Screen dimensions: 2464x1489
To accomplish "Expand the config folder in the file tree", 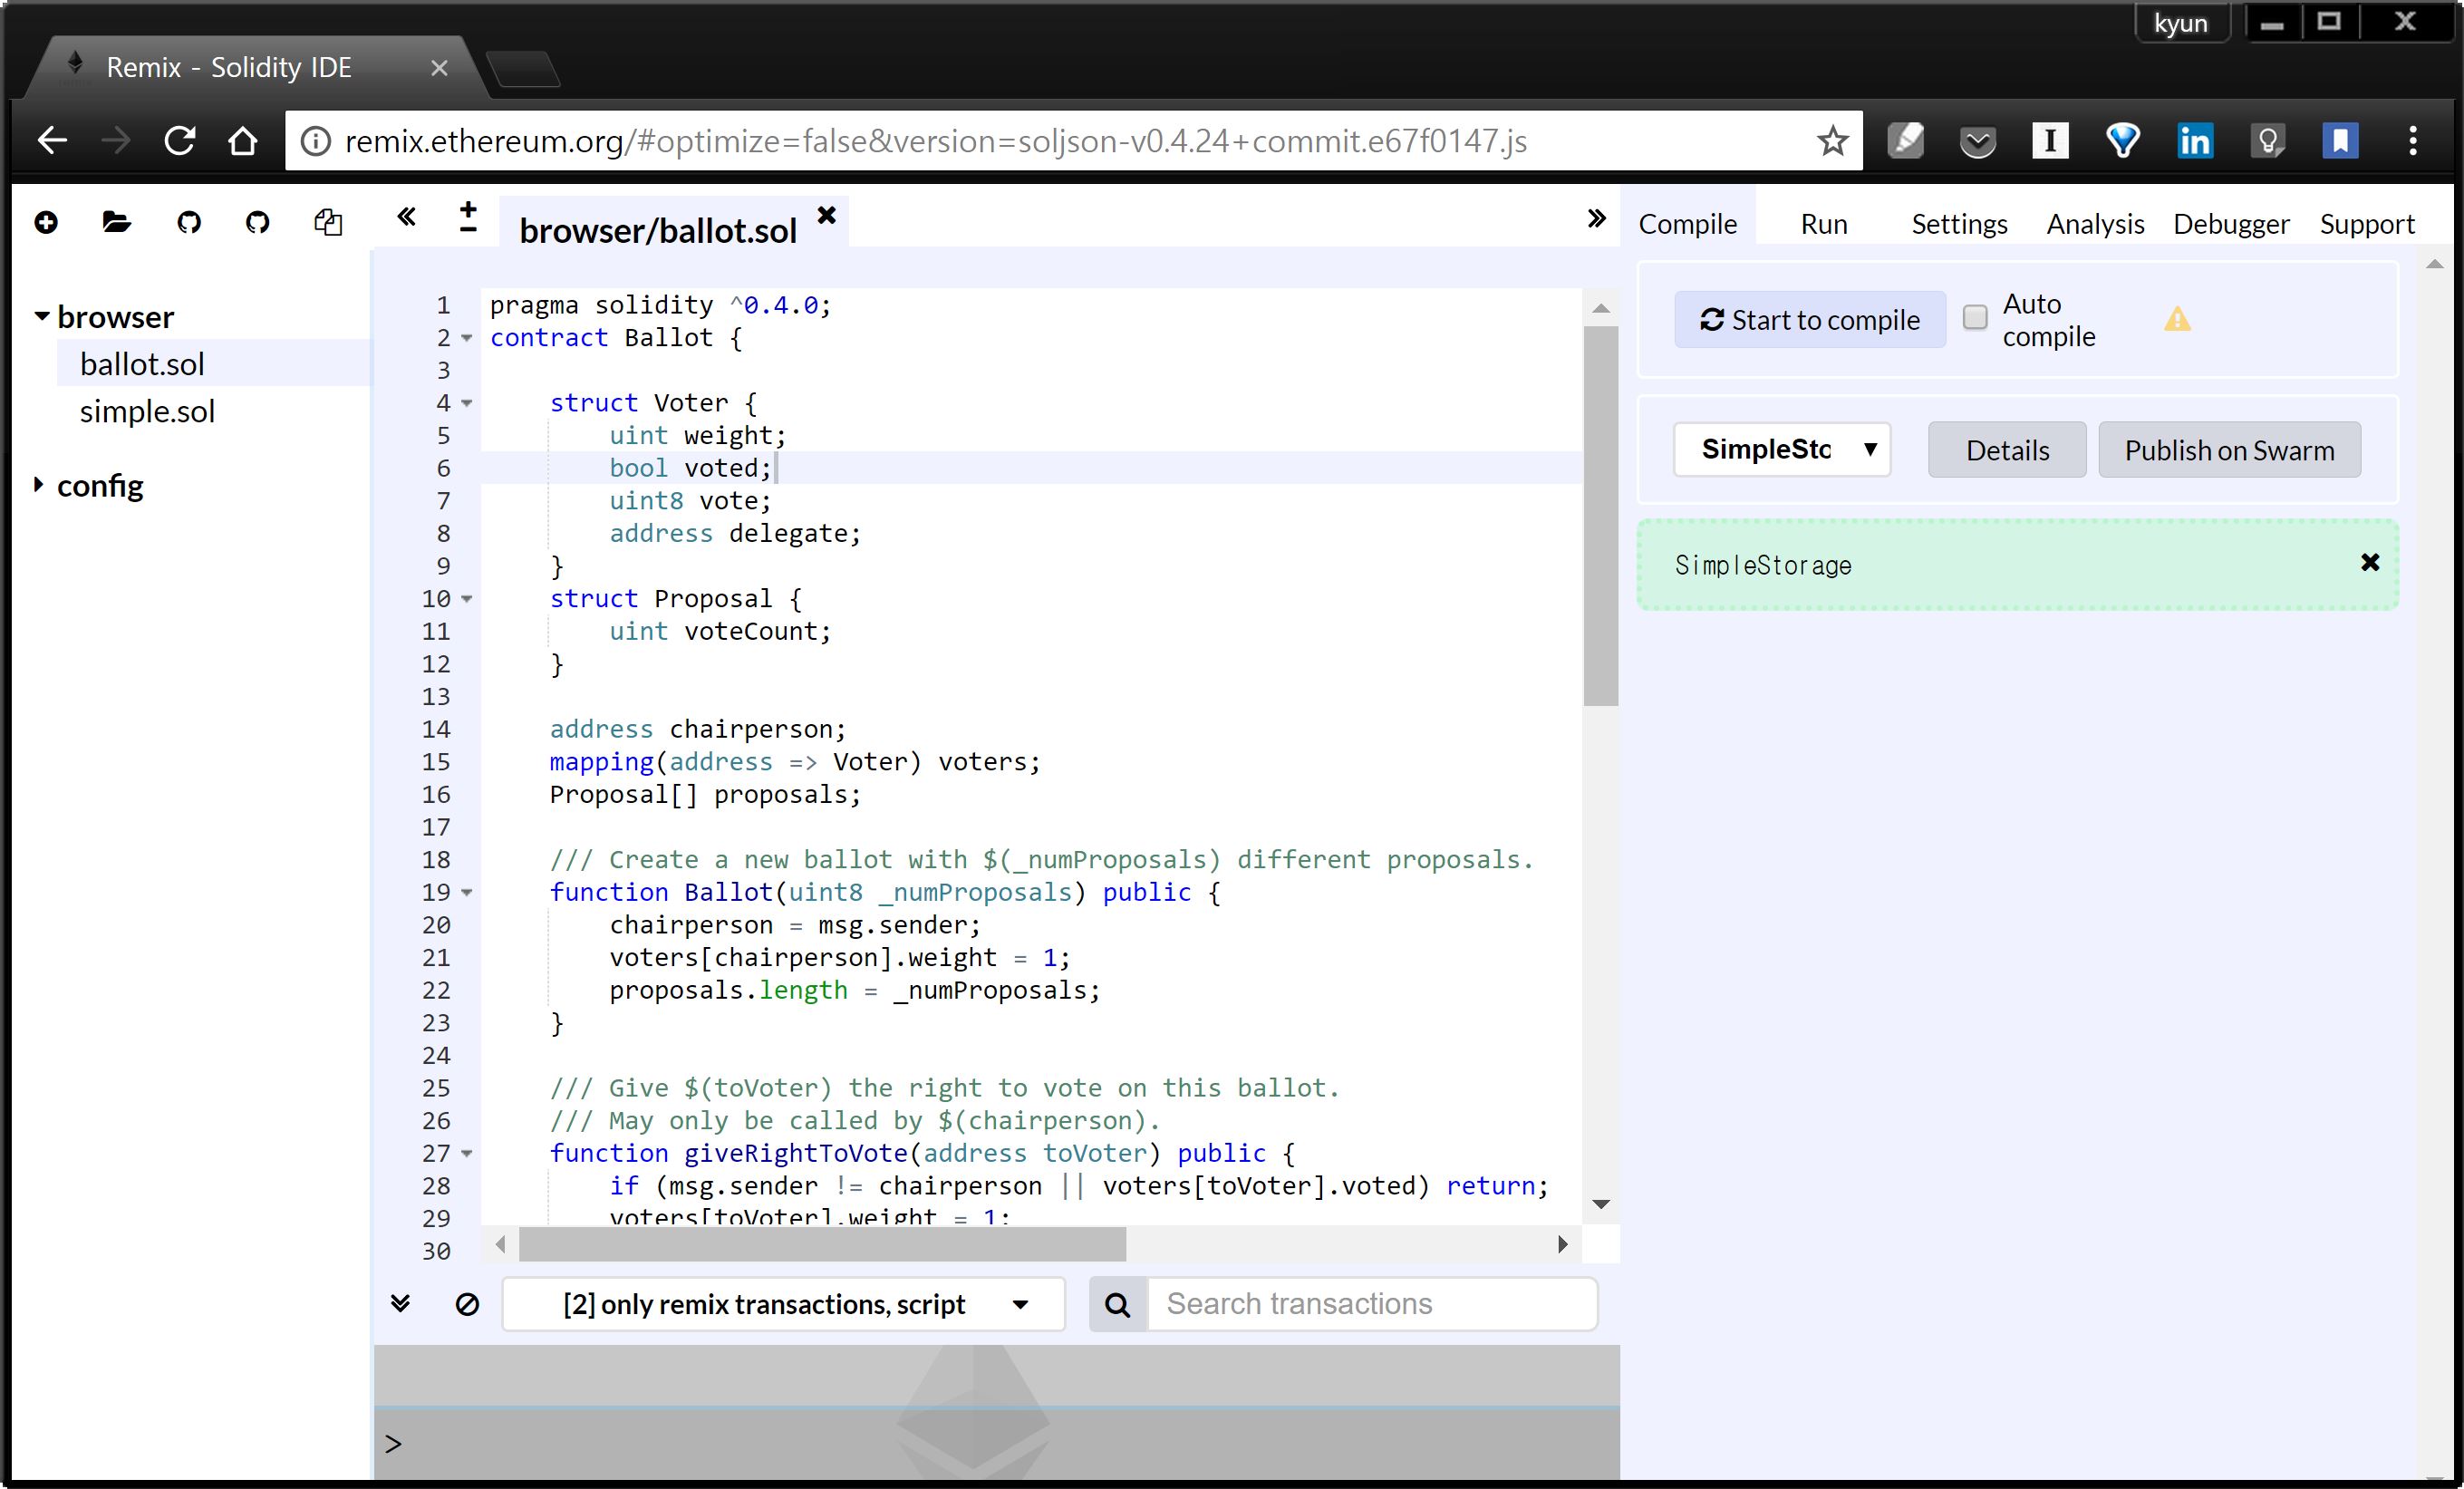I will 39,484.
